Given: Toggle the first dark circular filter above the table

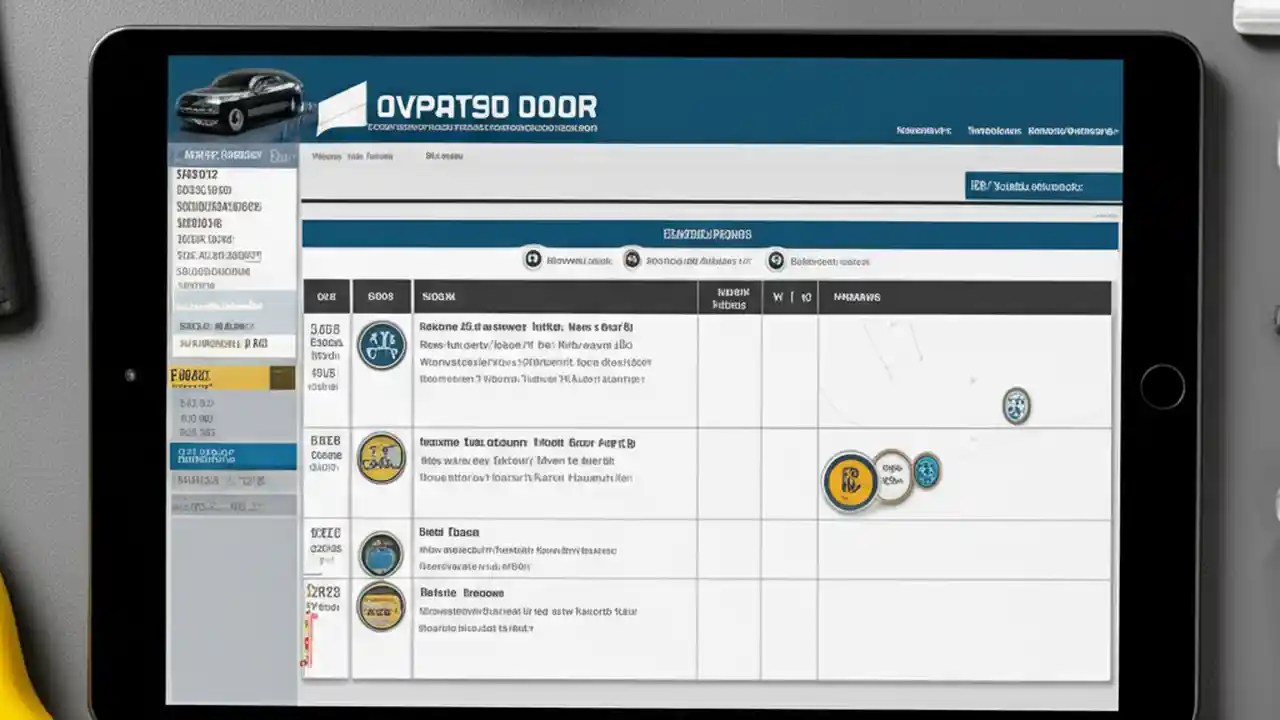Looking at the screenshot, I should point(532,259).
